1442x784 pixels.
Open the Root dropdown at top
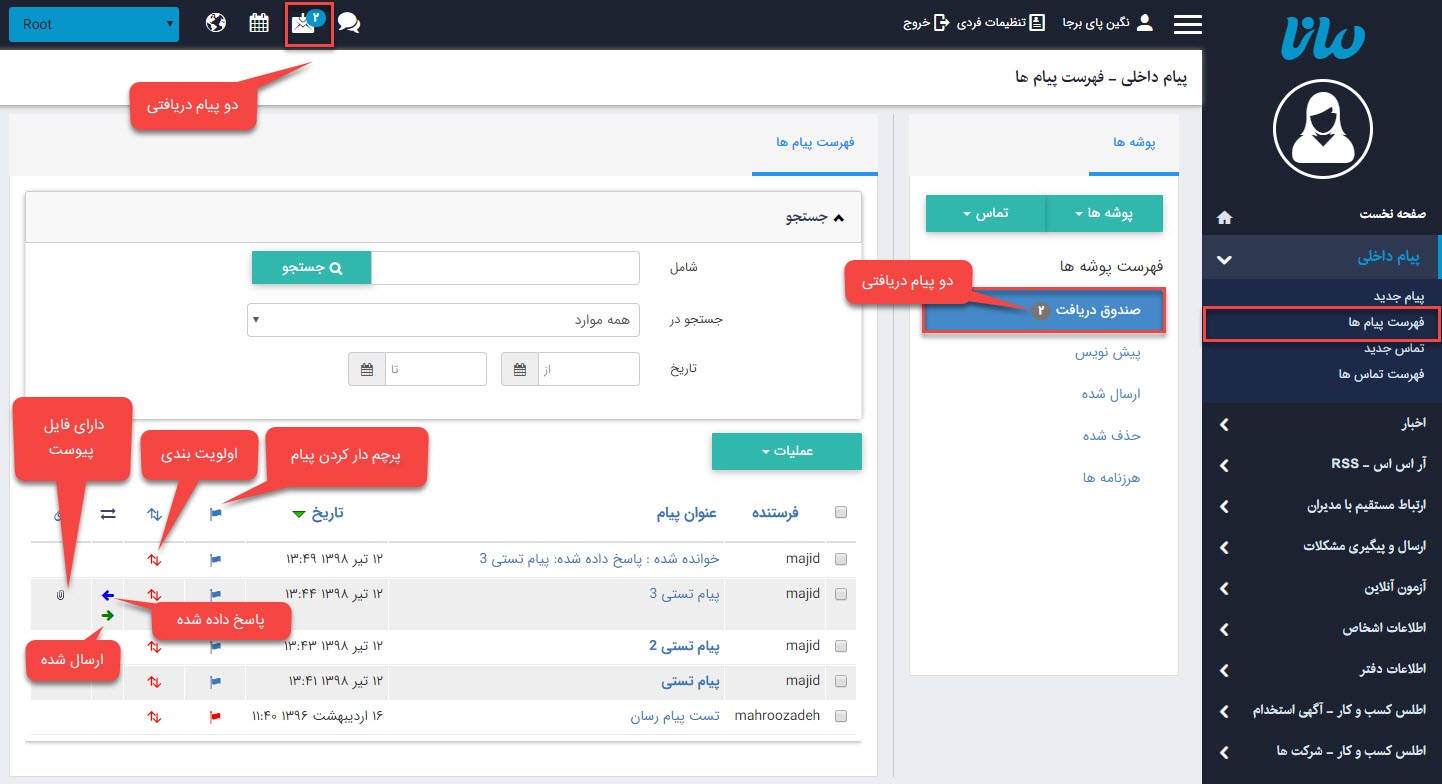click(x=93, y=23)
